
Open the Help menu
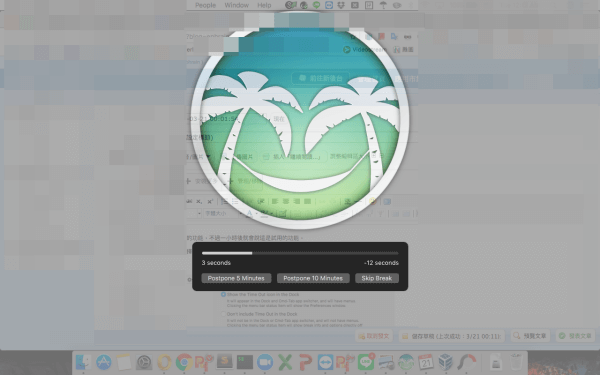click(x=264, y=5)
